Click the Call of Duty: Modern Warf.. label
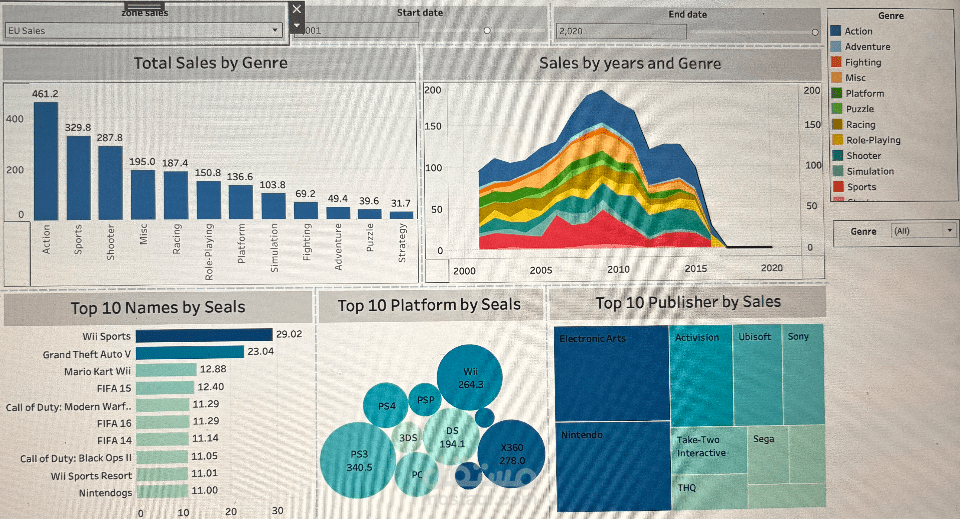 [x=68, y=406]
